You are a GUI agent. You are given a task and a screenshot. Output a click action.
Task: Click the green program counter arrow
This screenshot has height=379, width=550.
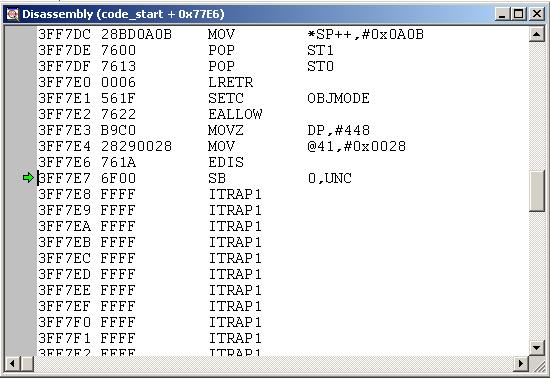click(28, 178)
